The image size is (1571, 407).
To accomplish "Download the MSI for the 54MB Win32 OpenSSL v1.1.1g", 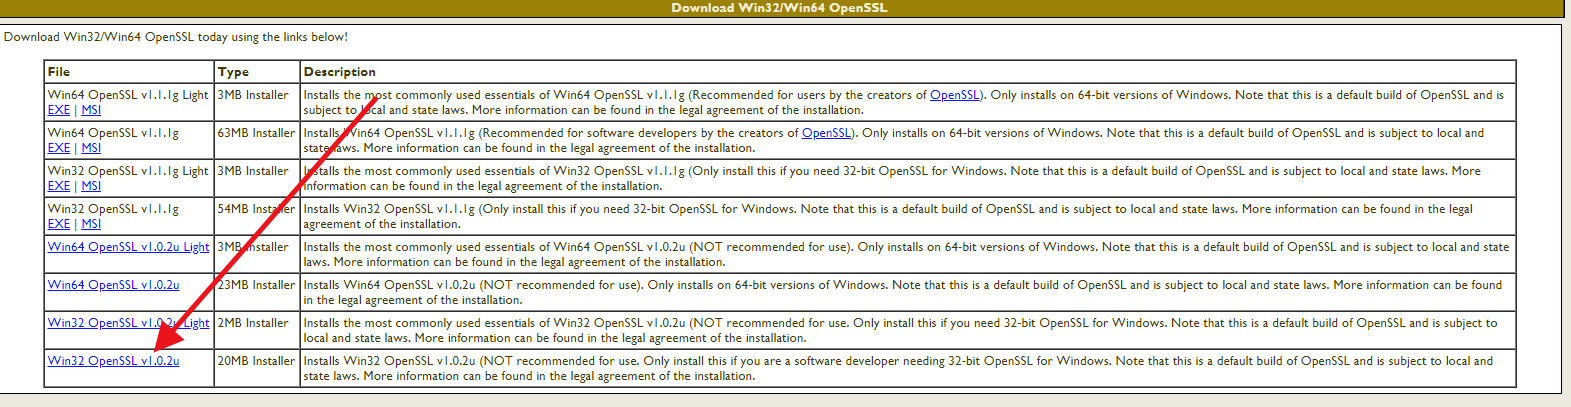I will pos(91,224).
